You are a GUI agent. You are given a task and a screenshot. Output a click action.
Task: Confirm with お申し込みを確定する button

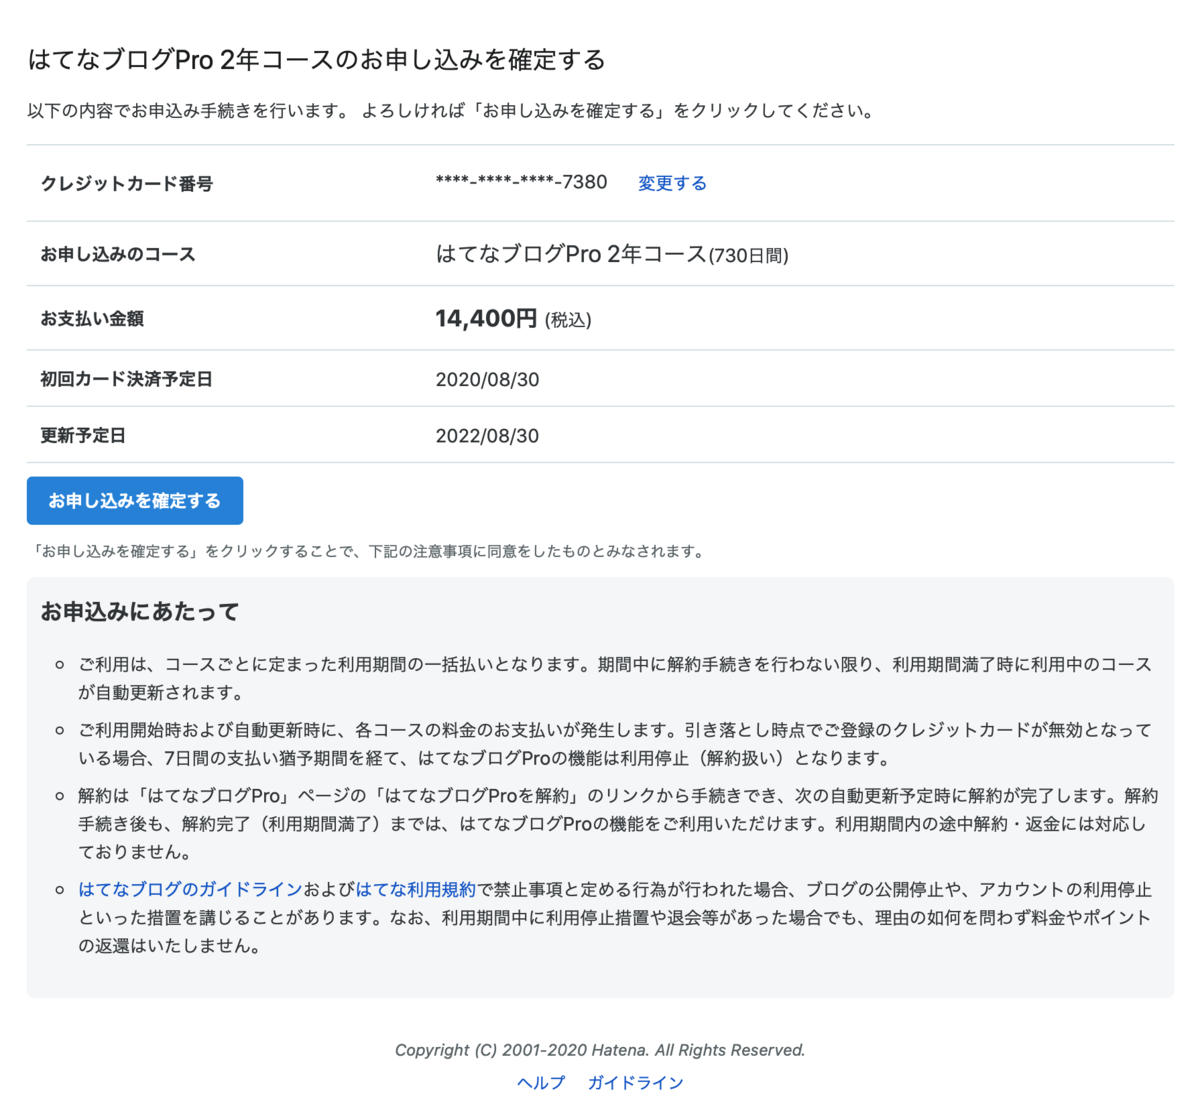click(x=135, y=500)
